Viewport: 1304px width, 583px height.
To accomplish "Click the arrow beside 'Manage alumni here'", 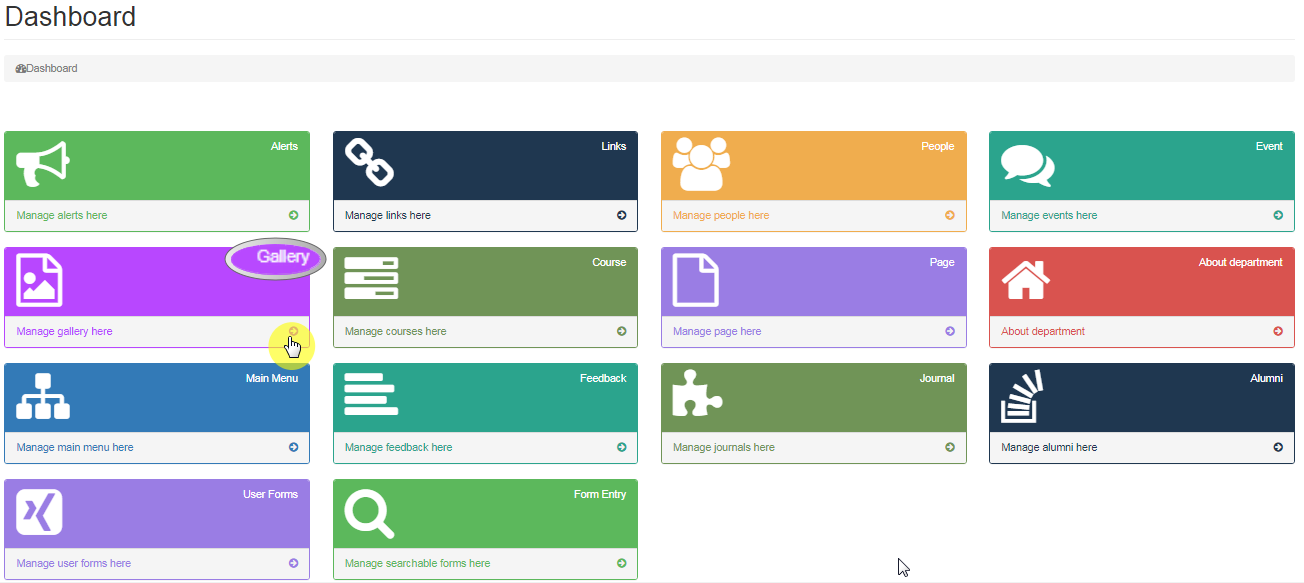I will (1278, 447).
